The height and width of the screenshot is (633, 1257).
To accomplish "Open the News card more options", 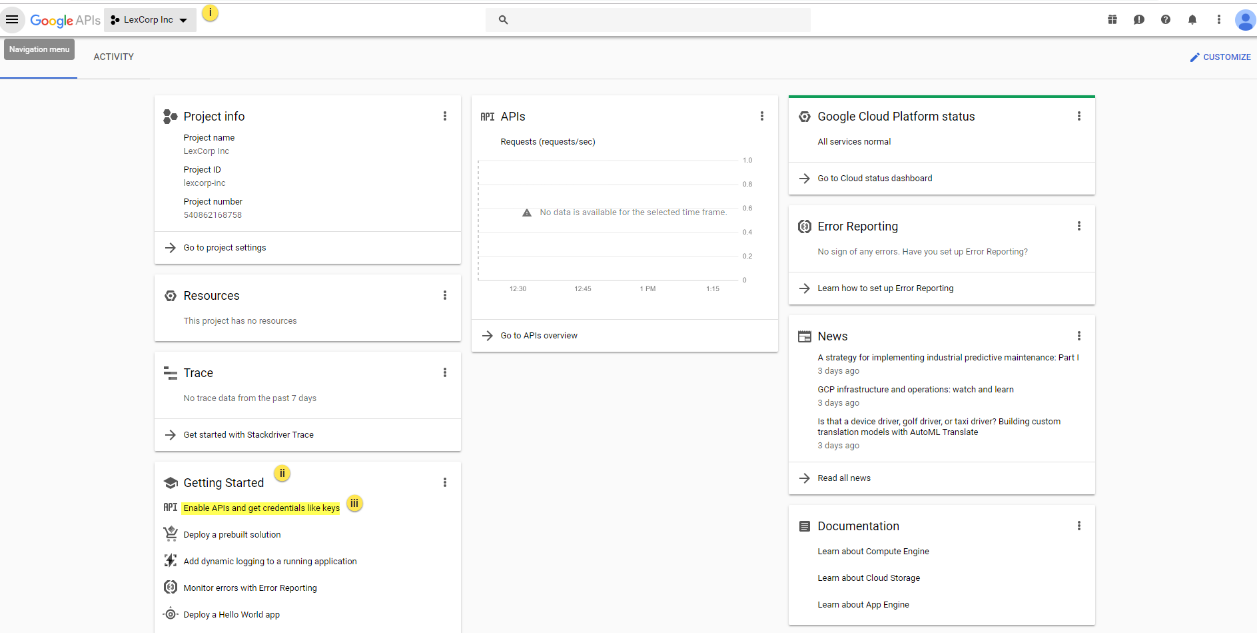I will click(1079, 336).
